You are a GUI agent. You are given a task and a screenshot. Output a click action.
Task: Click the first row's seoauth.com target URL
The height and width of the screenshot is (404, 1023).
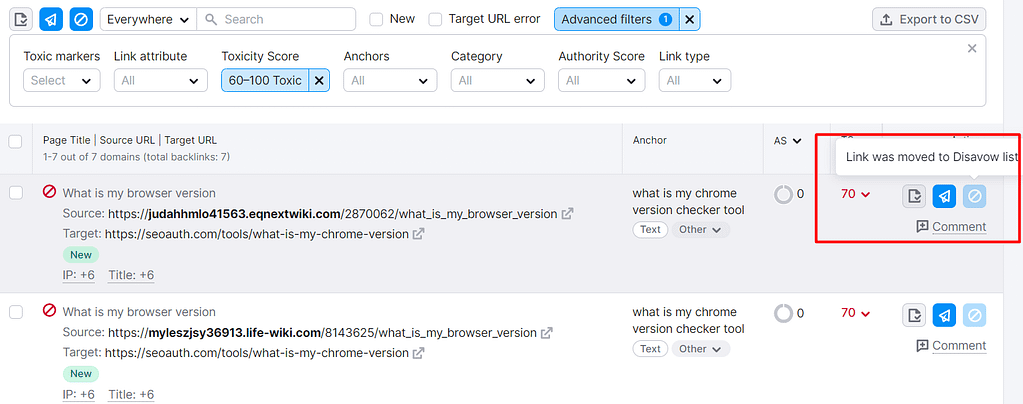[256, 234]
